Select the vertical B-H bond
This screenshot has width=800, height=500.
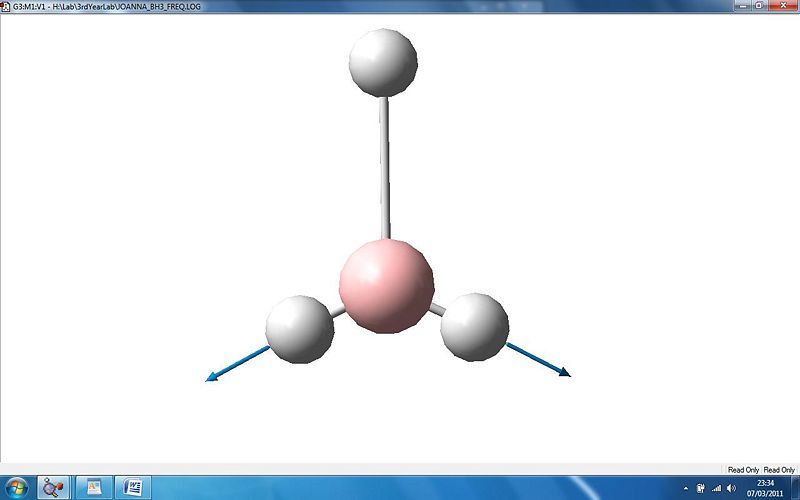384,168
